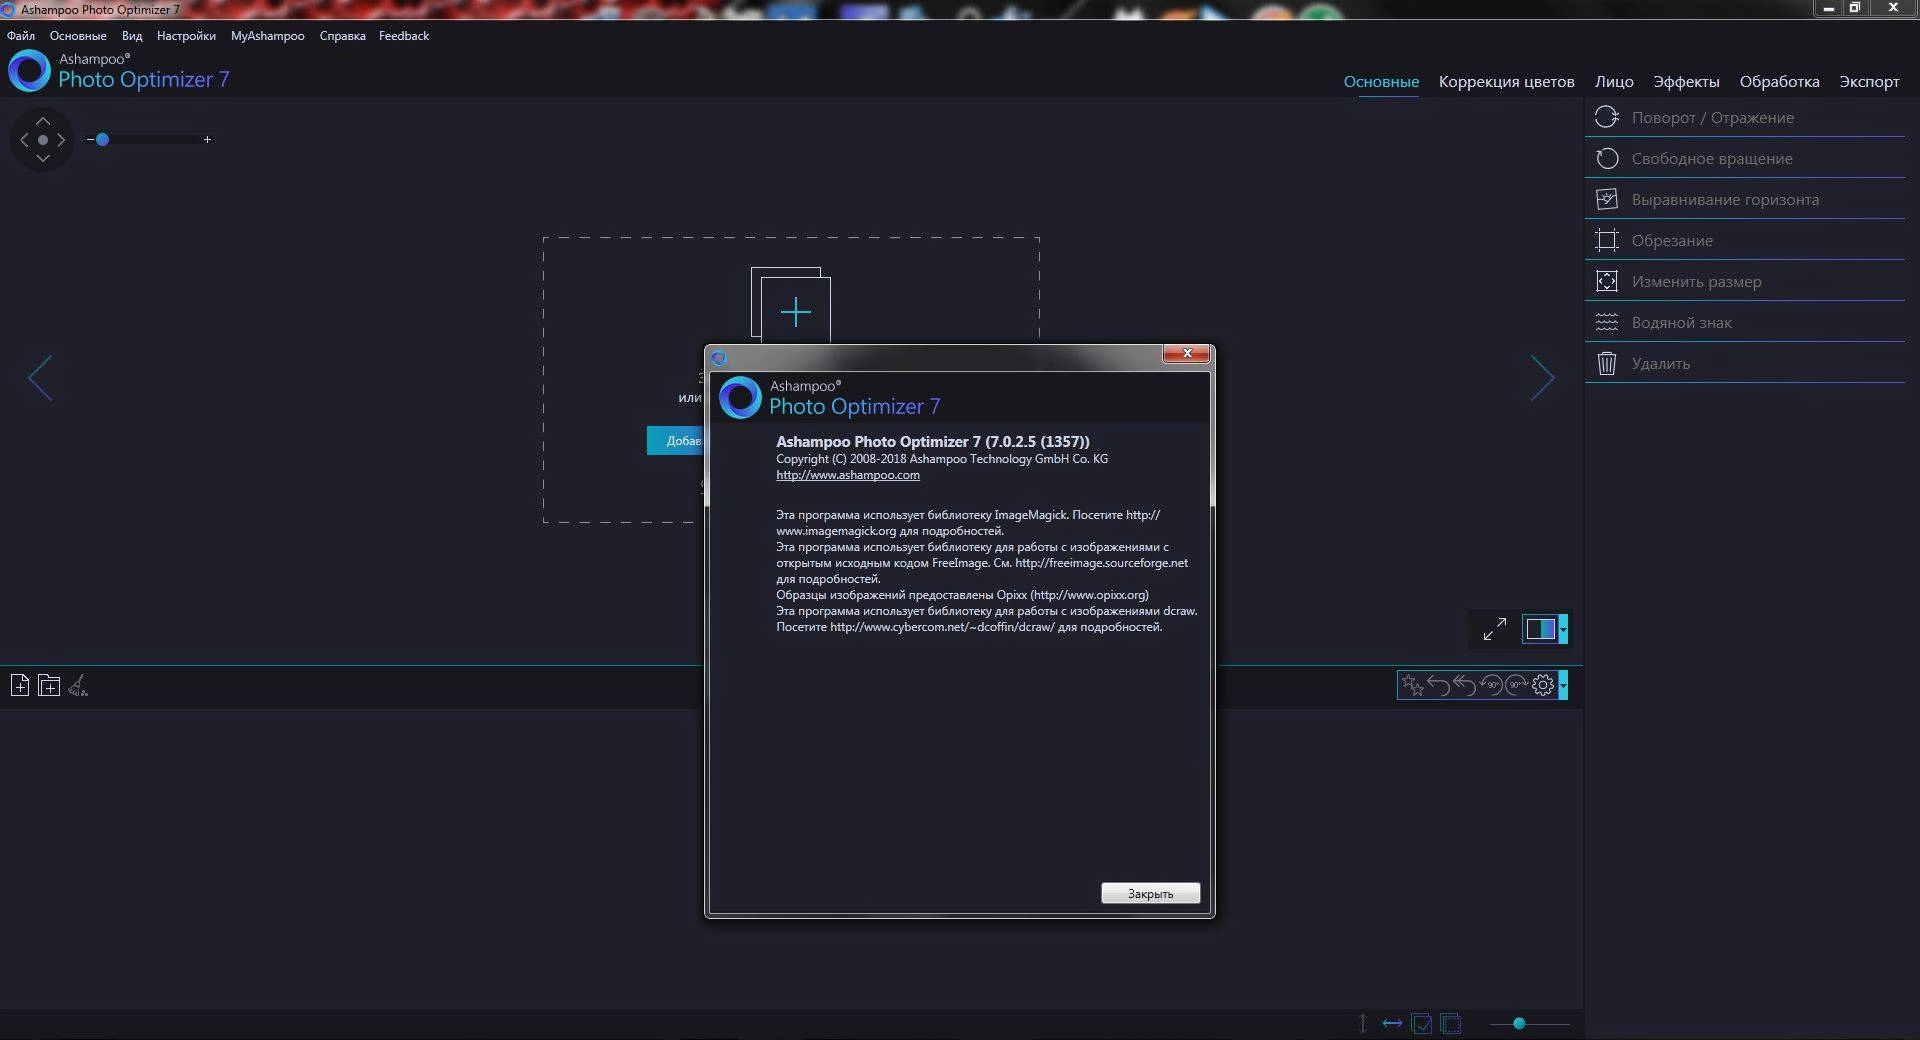Switch to the Эффекты tab
Image resolution: width=1920 pixels, height=1040 pixels.
[1686, 81]
